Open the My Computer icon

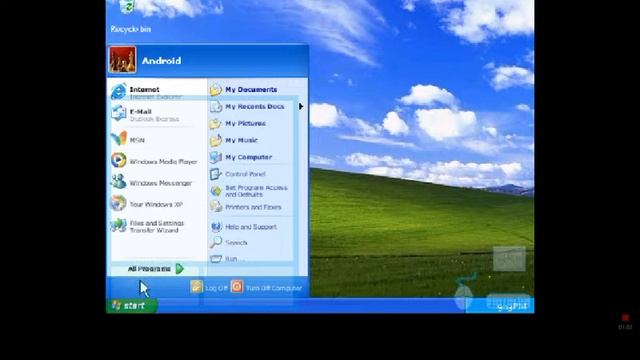[x=216, y=157]
